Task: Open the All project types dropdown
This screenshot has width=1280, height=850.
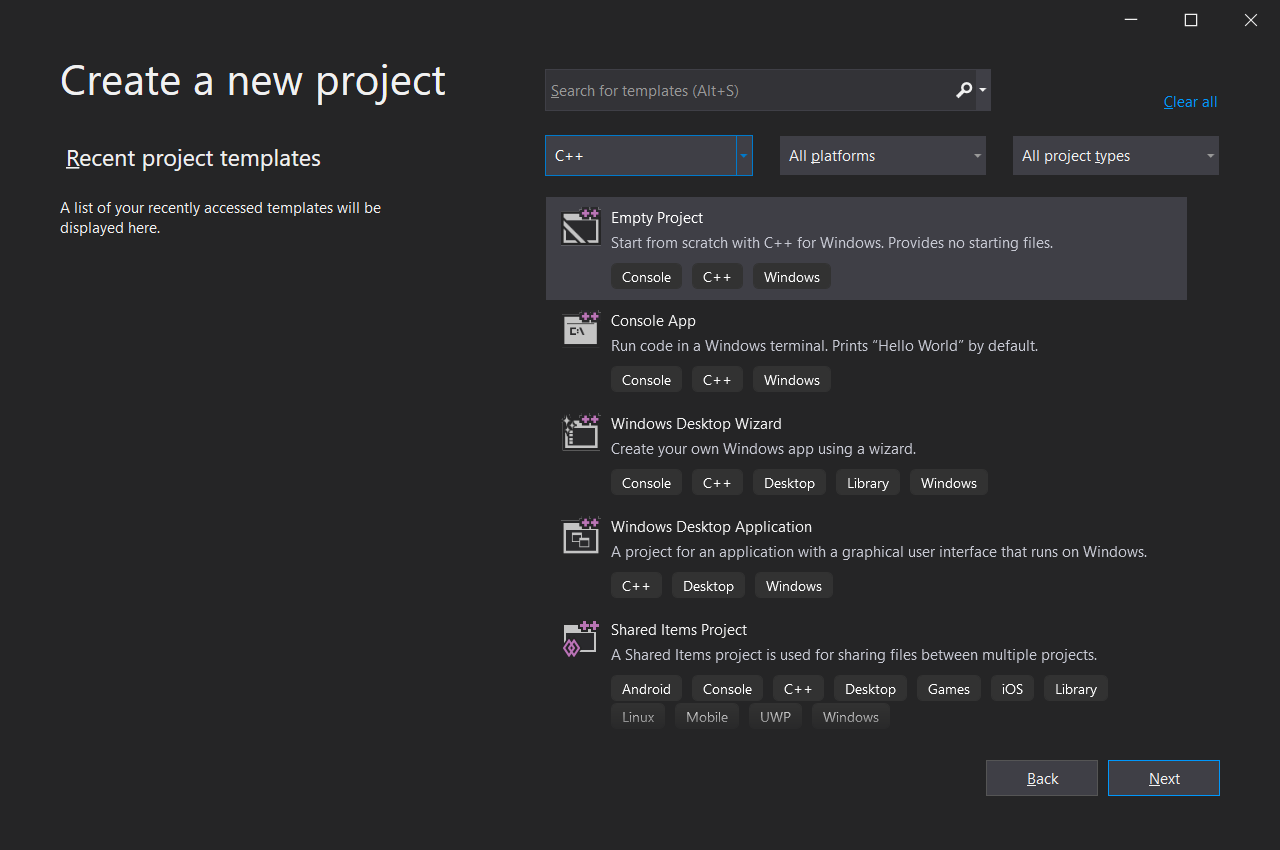Action: click(x=1115, y=156)
